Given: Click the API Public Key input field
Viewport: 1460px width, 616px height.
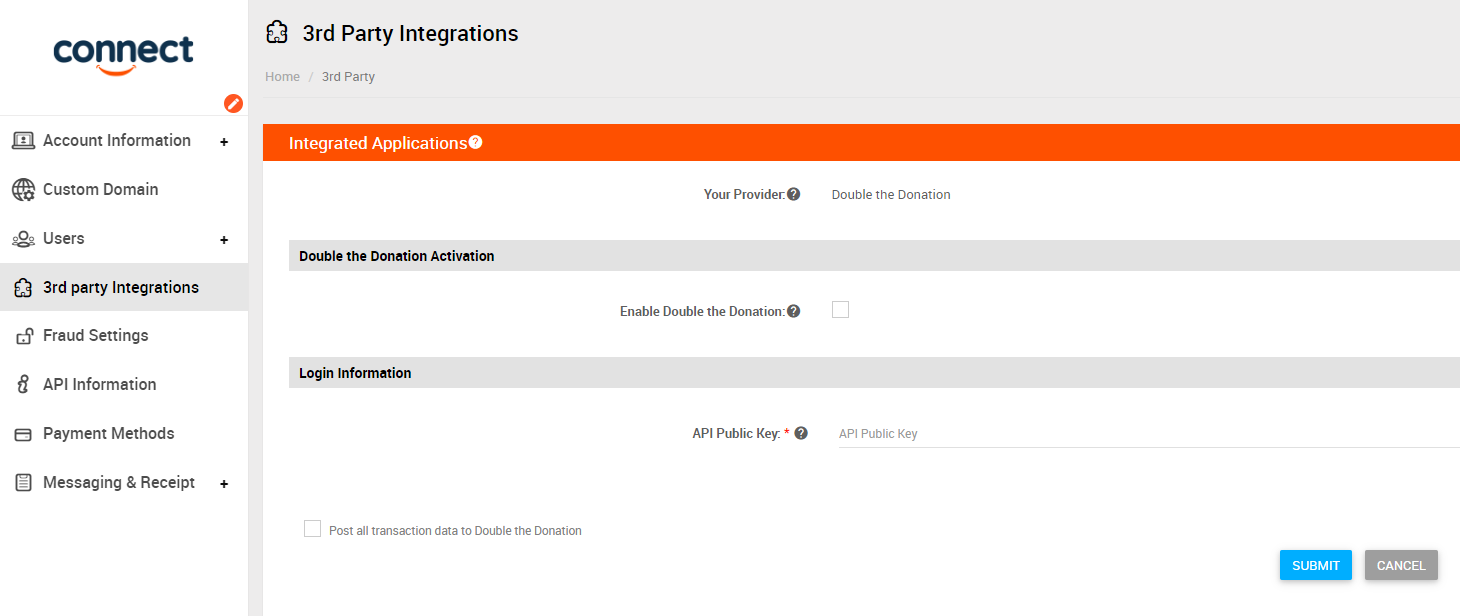Looking at the screenshot, I should 1147,434.
